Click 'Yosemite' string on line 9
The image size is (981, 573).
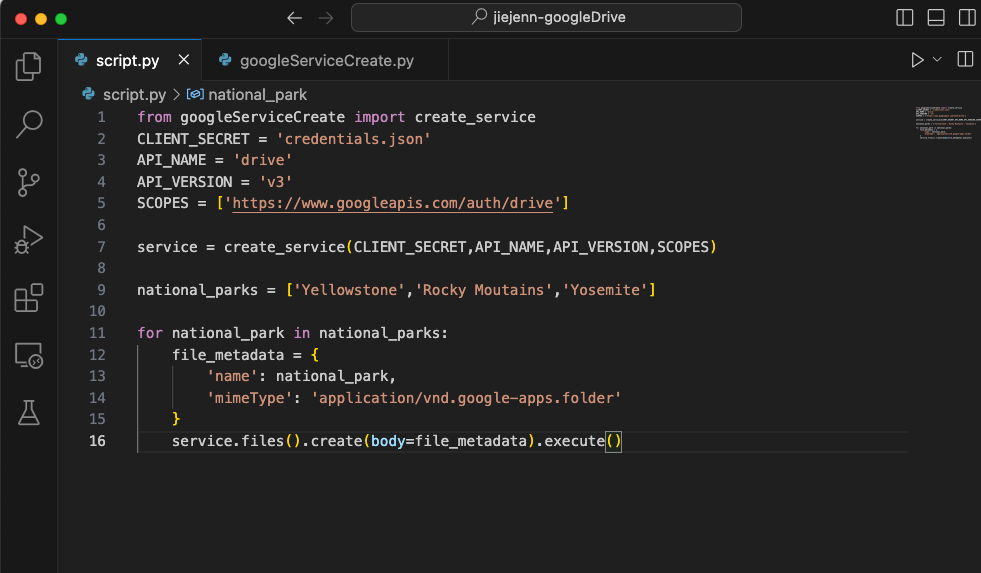coord(605,290)
